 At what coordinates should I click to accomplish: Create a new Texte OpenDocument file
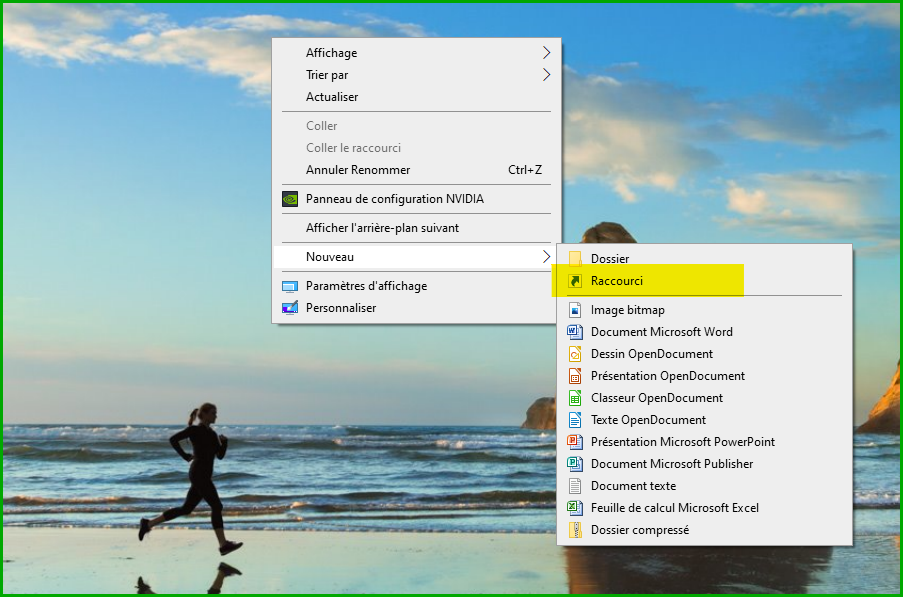pos(648,420)
